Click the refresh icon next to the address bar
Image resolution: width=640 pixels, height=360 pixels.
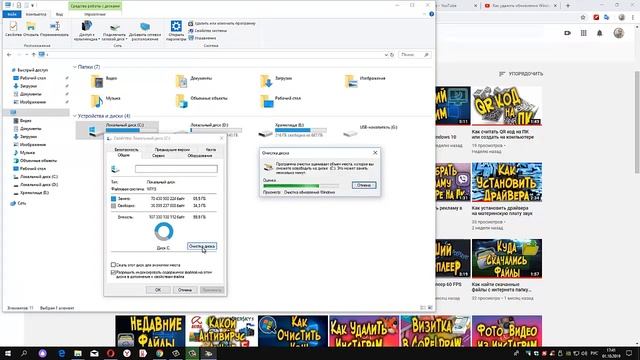(x=392, y=55)
